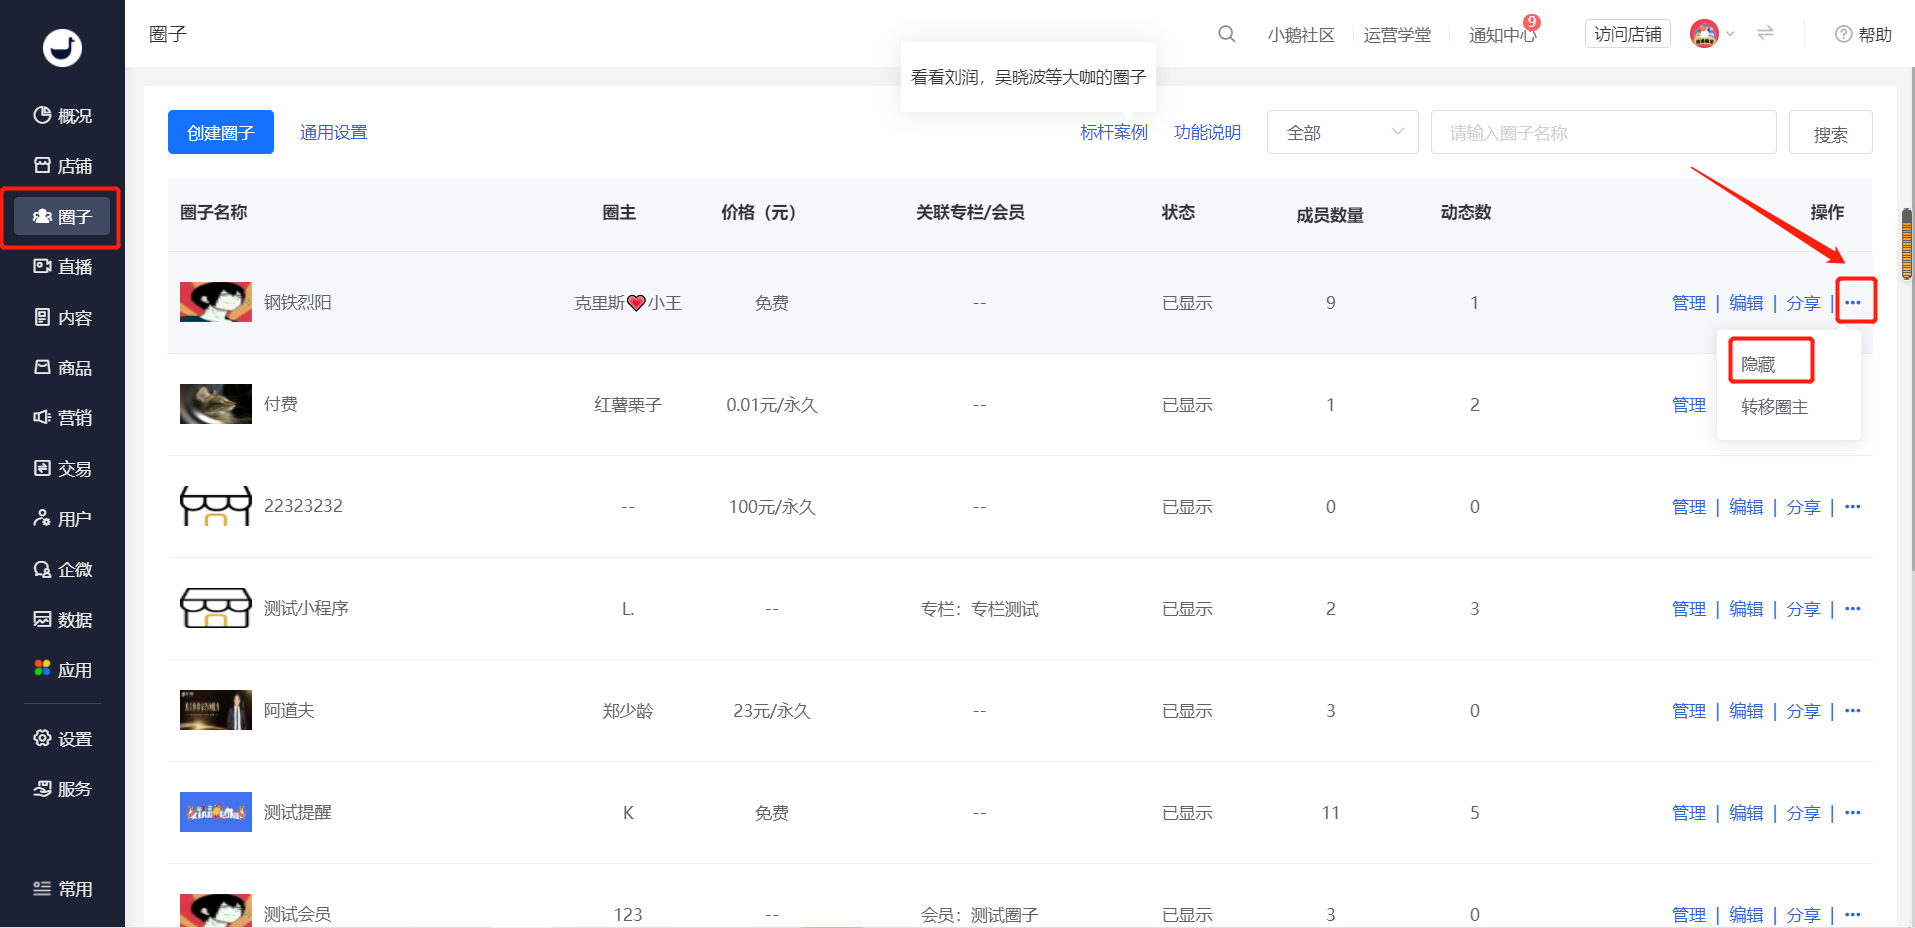Image resolution: width=1915 pixels, height=928 pixels.
Task: Open 功能说明 link
Action: coord(1207,132)
